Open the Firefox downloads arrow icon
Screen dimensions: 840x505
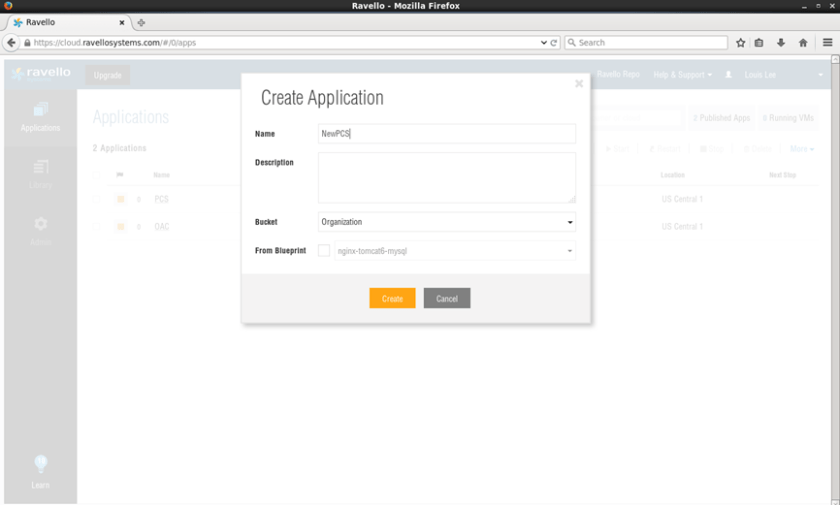coord(781,43)
